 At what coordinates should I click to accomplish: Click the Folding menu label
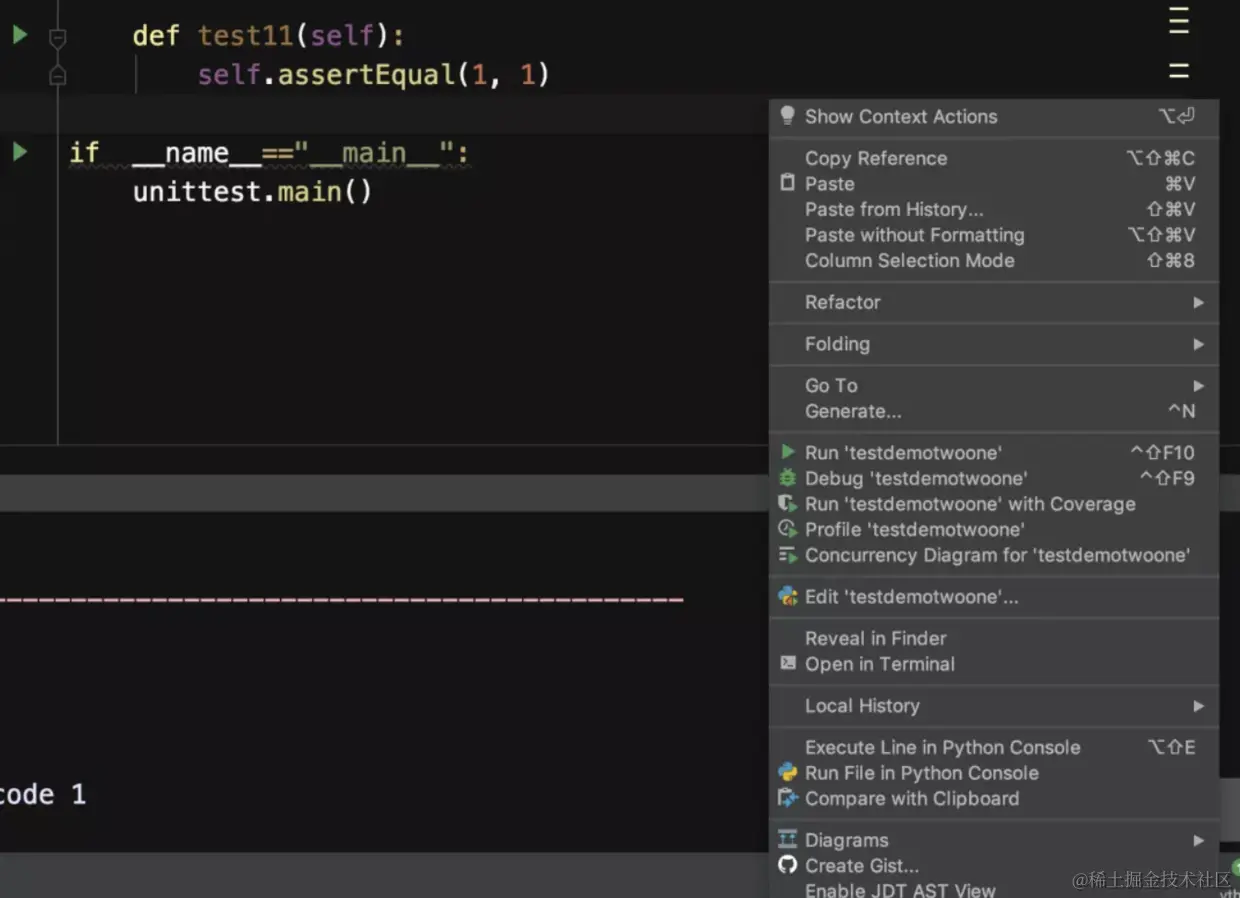pos(837,344)
